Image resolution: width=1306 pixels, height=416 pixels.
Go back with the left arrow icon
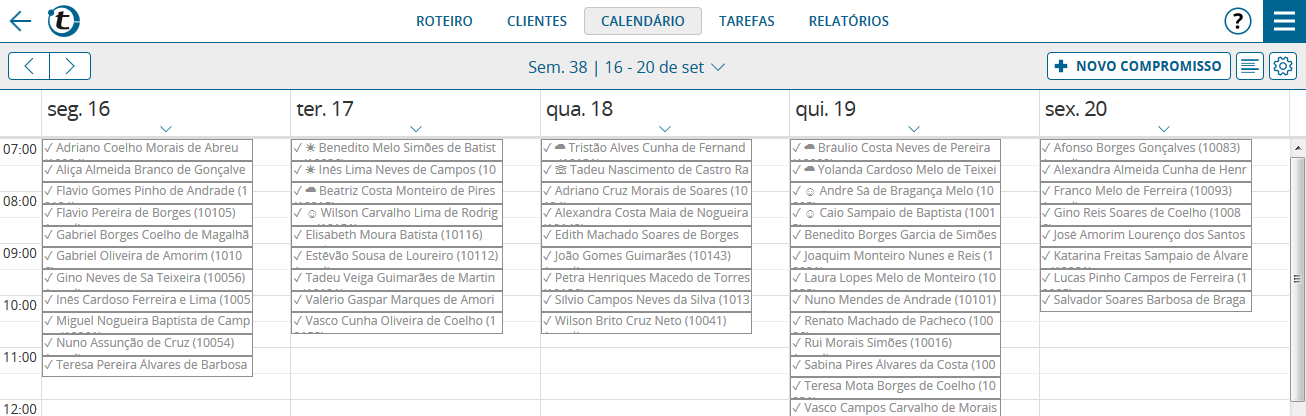pyautogui.click(x=20, y=21)
